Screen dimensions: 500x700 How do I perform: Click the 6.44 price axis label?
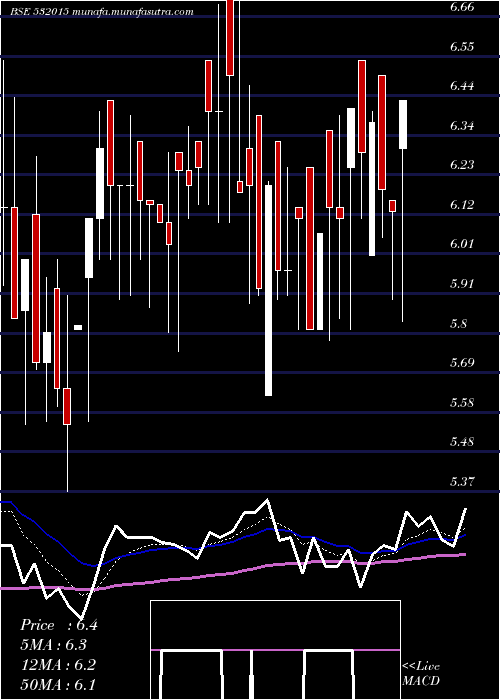tap(462, 86)
